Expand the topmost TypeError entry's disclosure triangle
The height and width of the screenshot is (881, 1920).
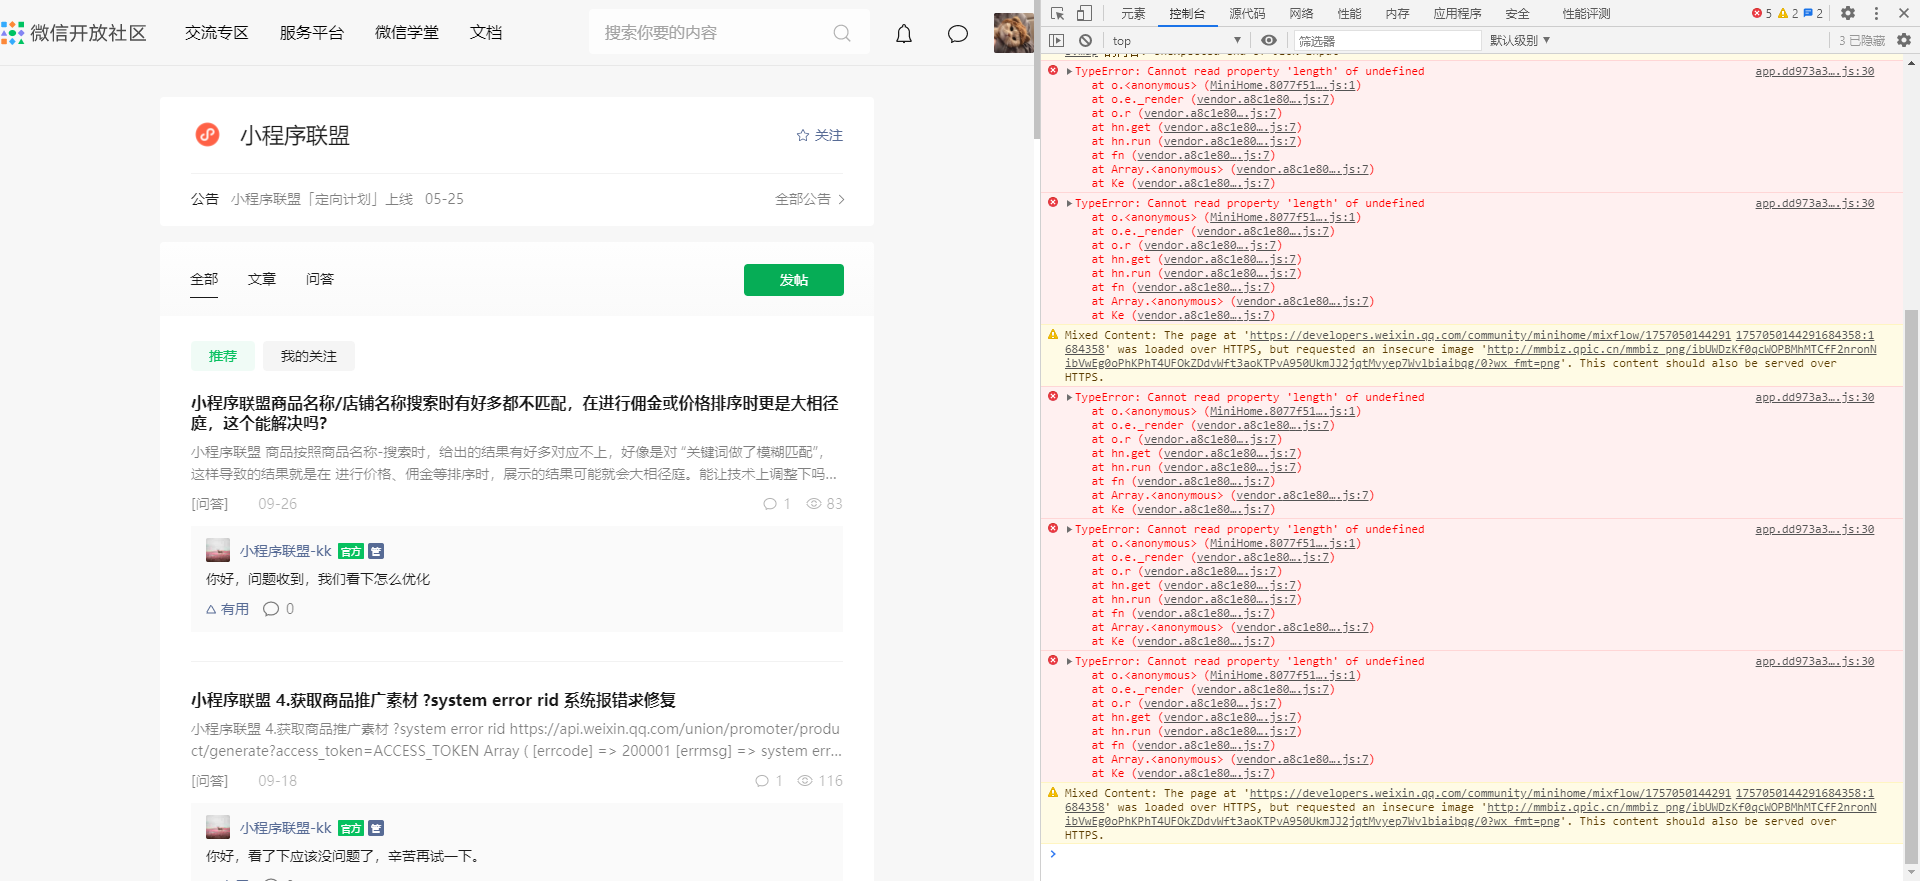point(1069,71)
